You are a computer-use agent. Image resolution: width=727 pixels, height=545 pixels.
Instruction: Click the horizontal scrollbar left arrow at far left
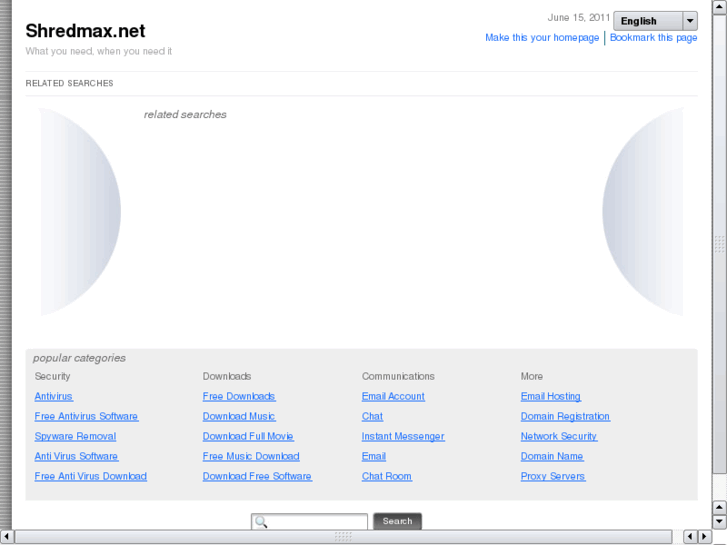6,537
